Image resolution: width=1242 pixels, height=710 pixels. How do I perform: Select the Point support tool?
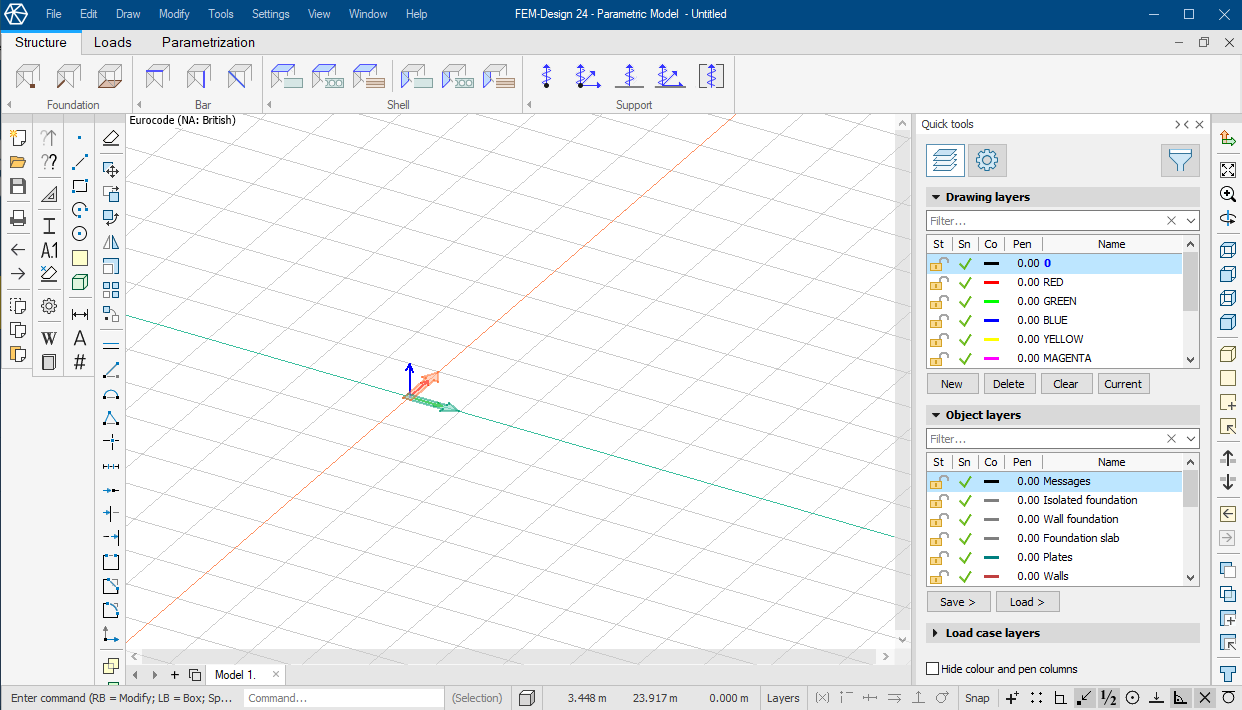point(546,77)
